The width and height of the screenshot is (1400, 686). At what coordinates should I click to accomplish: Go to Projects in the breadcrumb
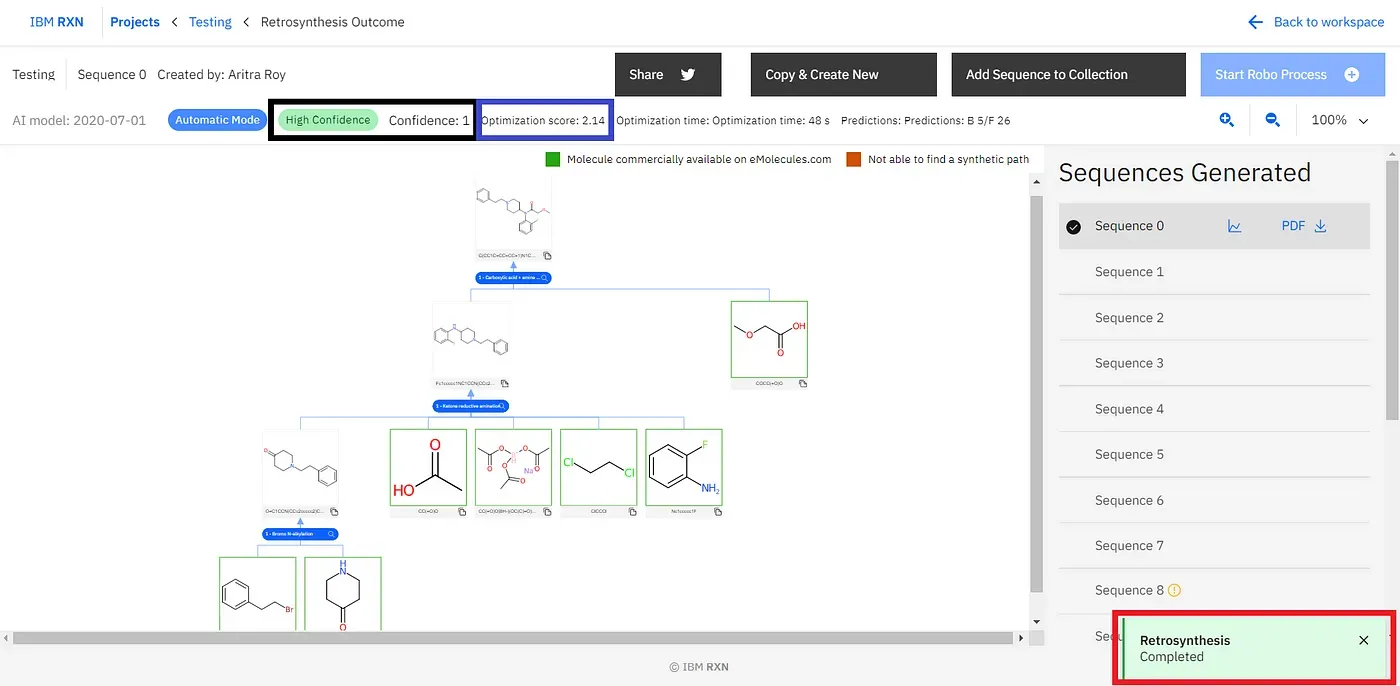[134, 22]
